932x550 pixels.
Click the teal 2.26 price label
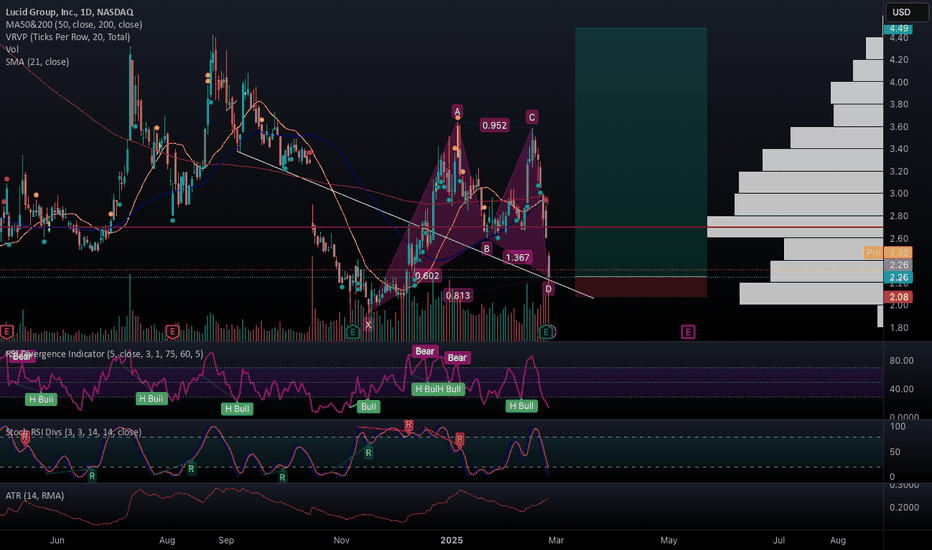898,277
